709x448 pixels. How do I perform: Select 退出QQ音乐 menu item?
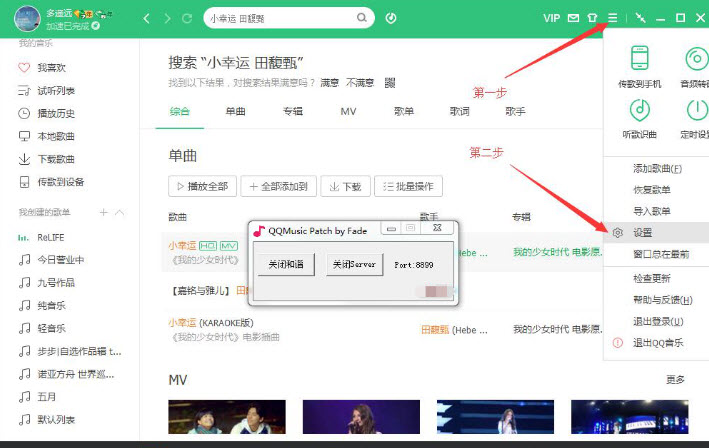point(658,343)
